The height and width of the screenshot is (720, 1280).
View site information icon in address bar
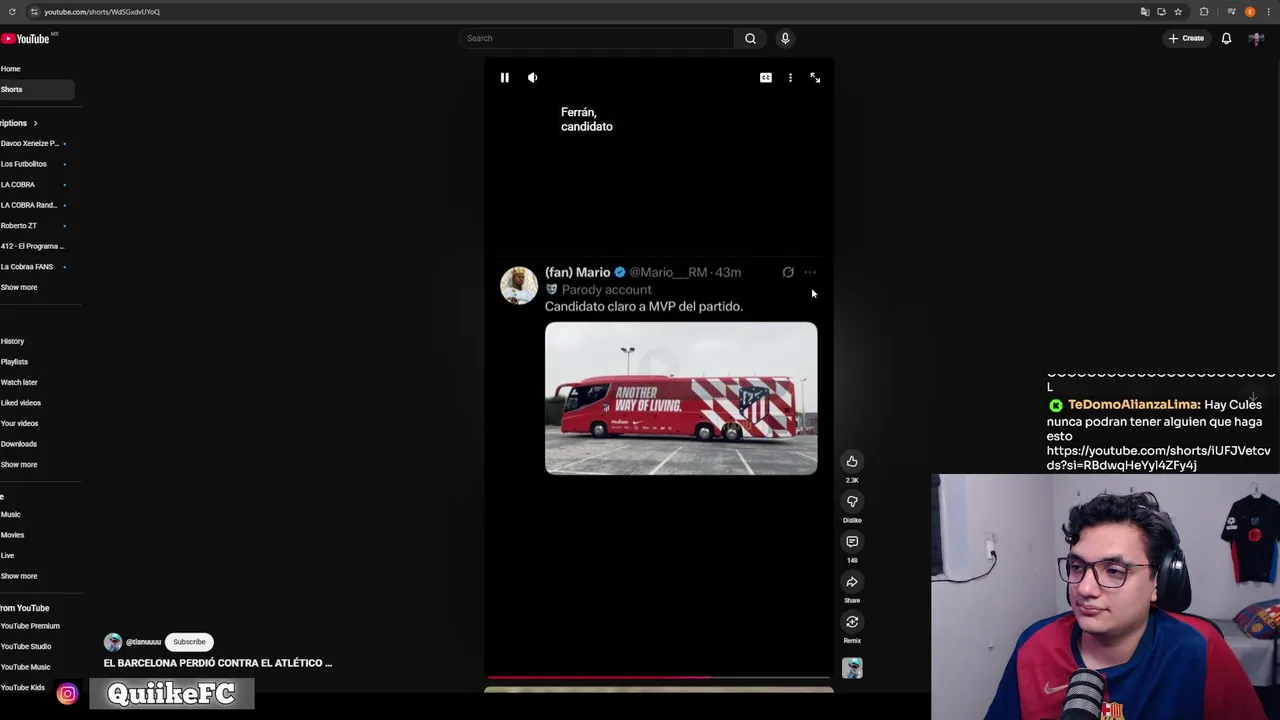pos(34,12)
